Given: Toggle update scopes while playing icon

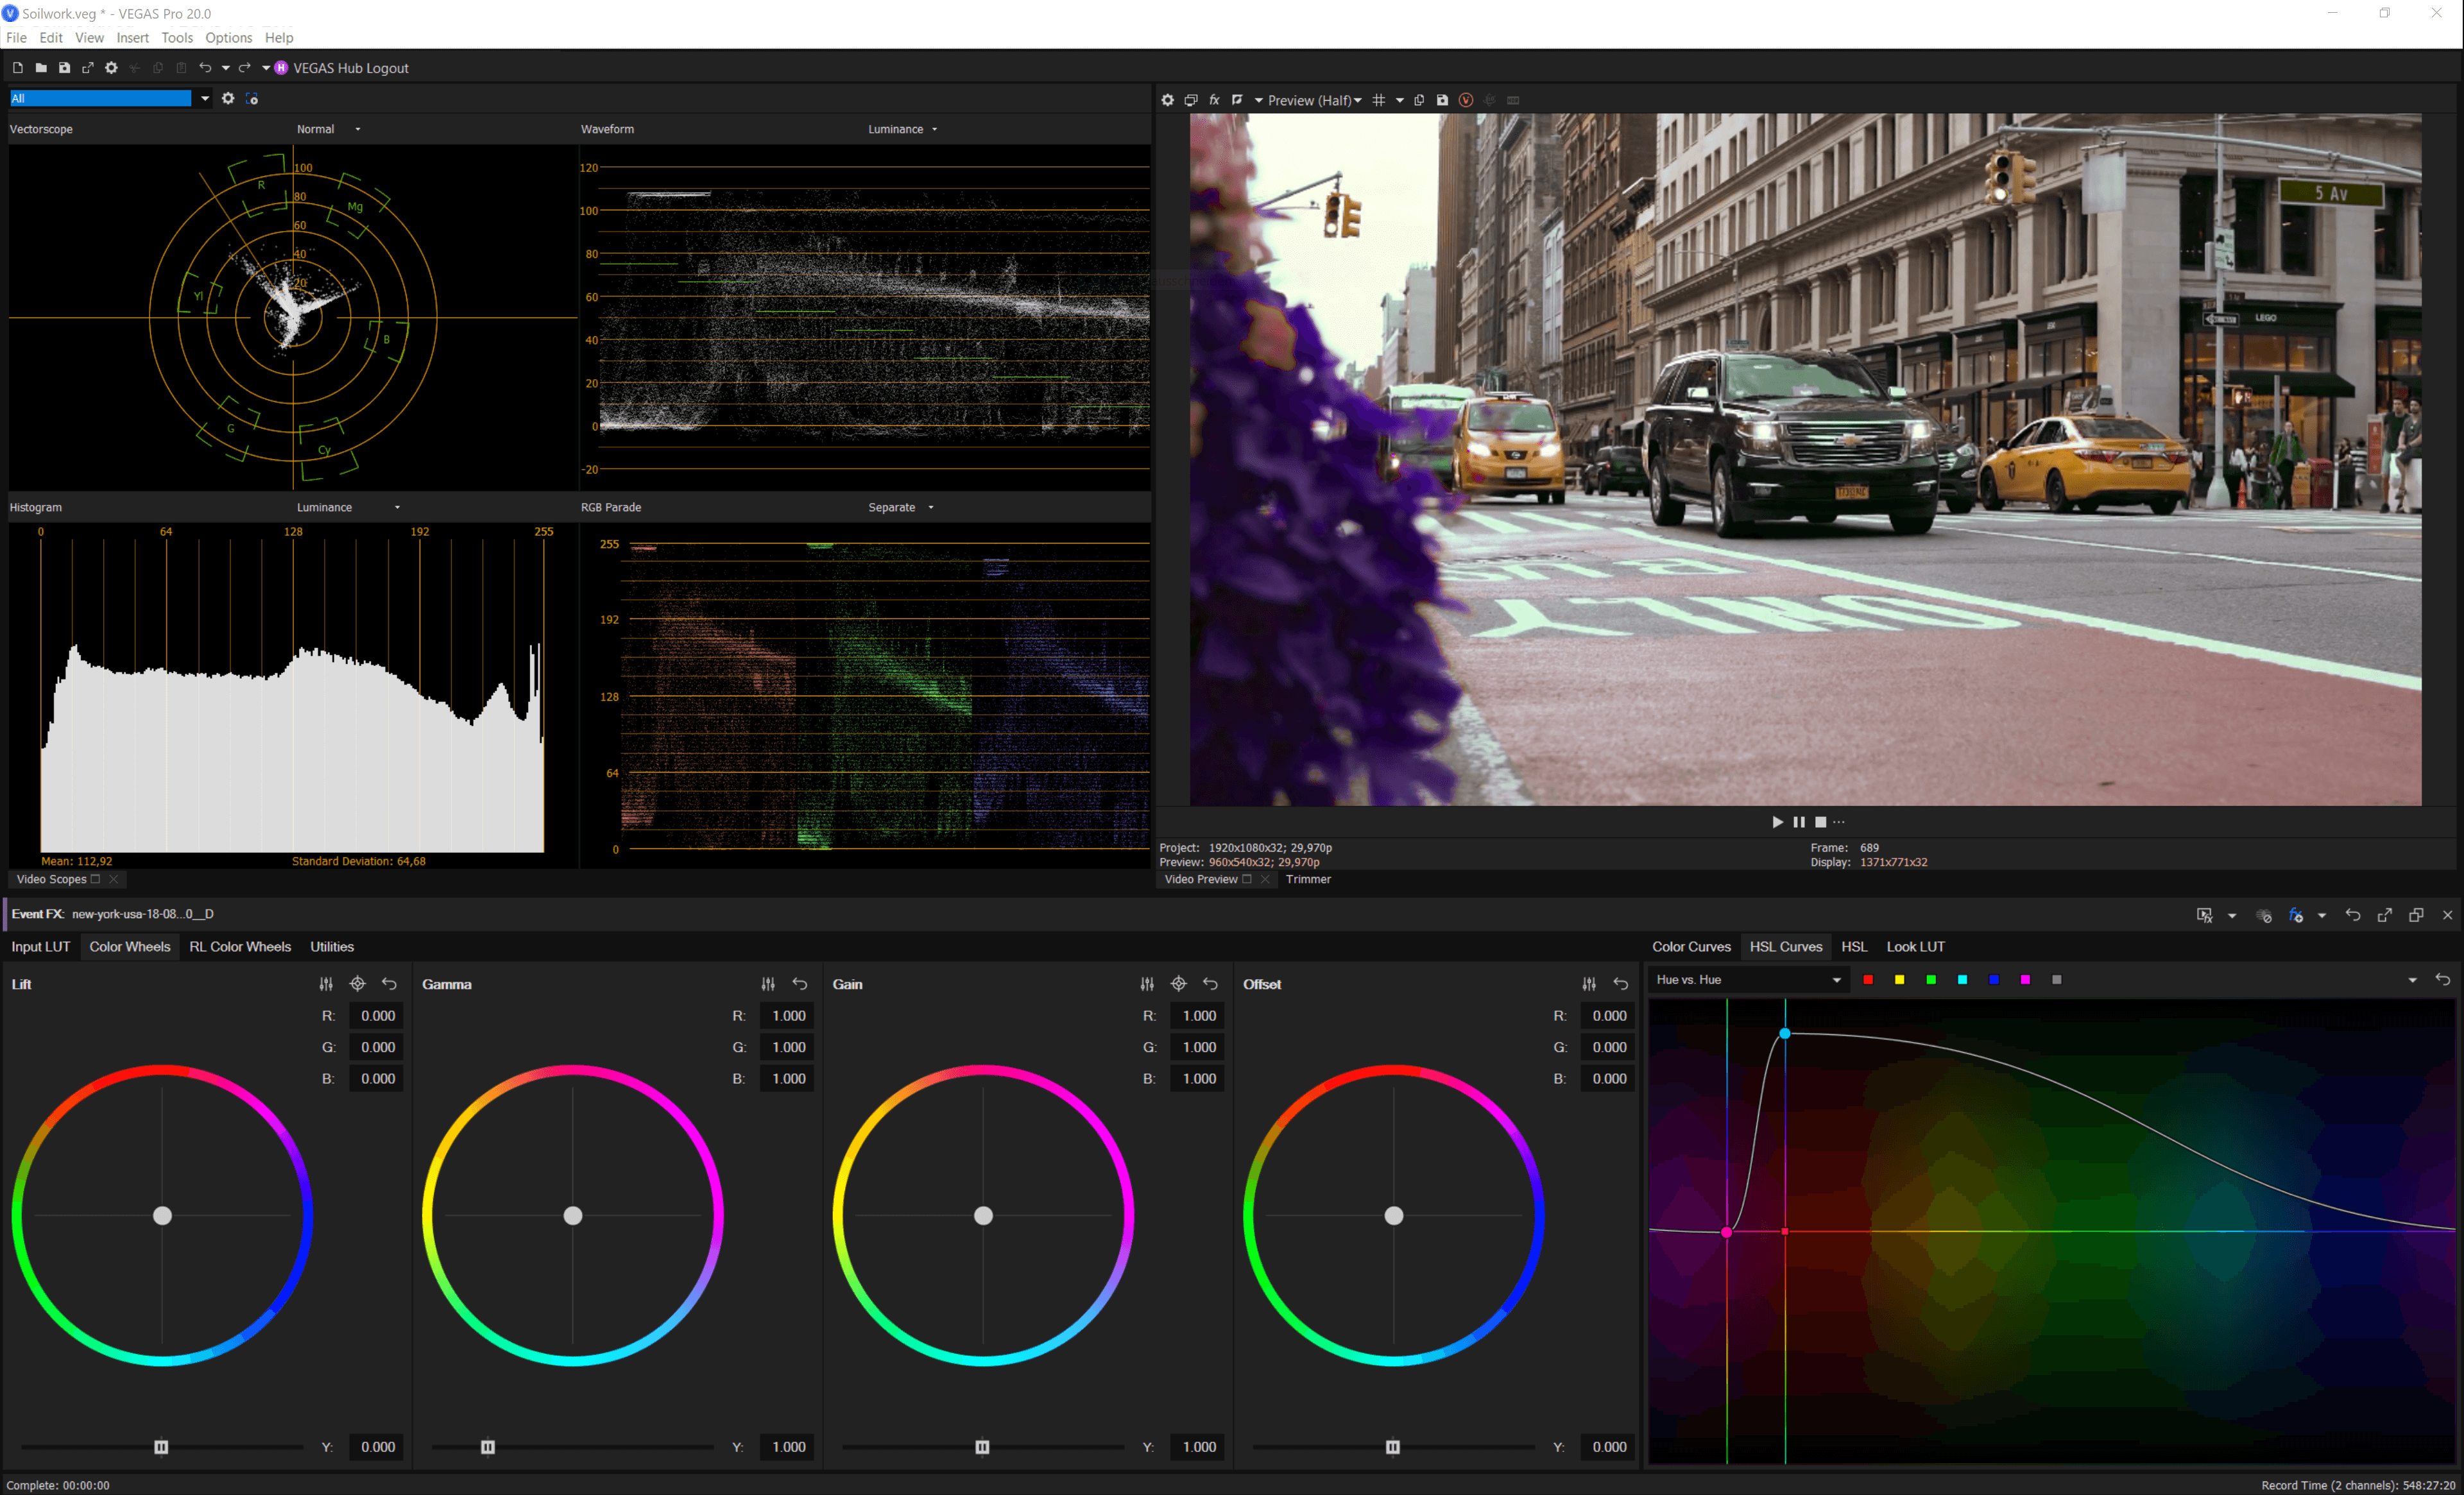Looking at the screenshot, I should pos(252,98).
